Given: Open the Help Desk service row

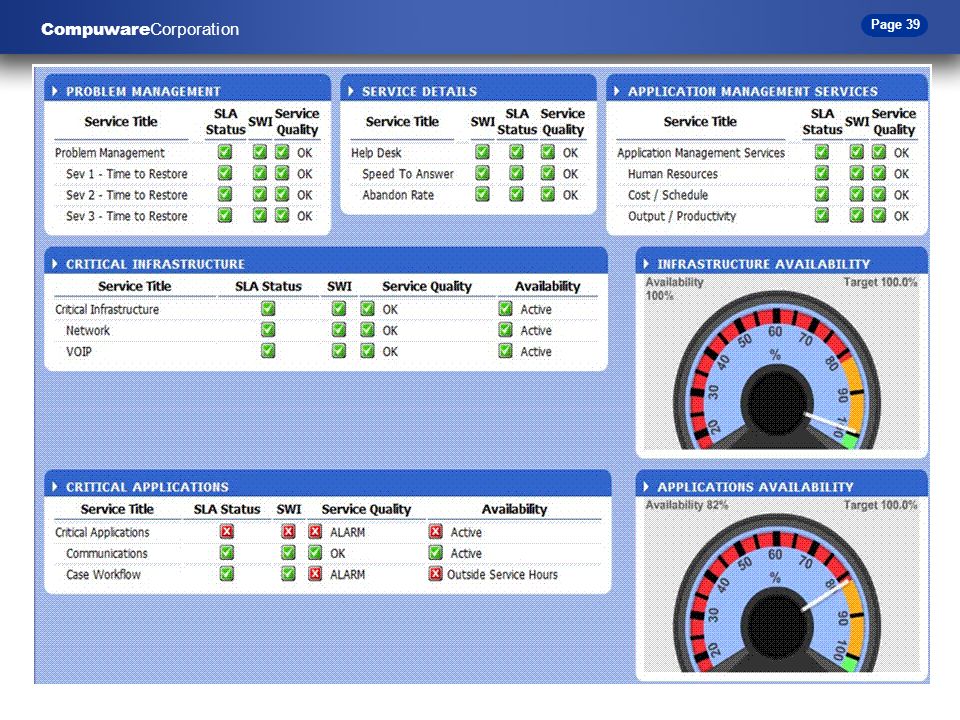Looking at the screenshot, I should click(468, 152).
